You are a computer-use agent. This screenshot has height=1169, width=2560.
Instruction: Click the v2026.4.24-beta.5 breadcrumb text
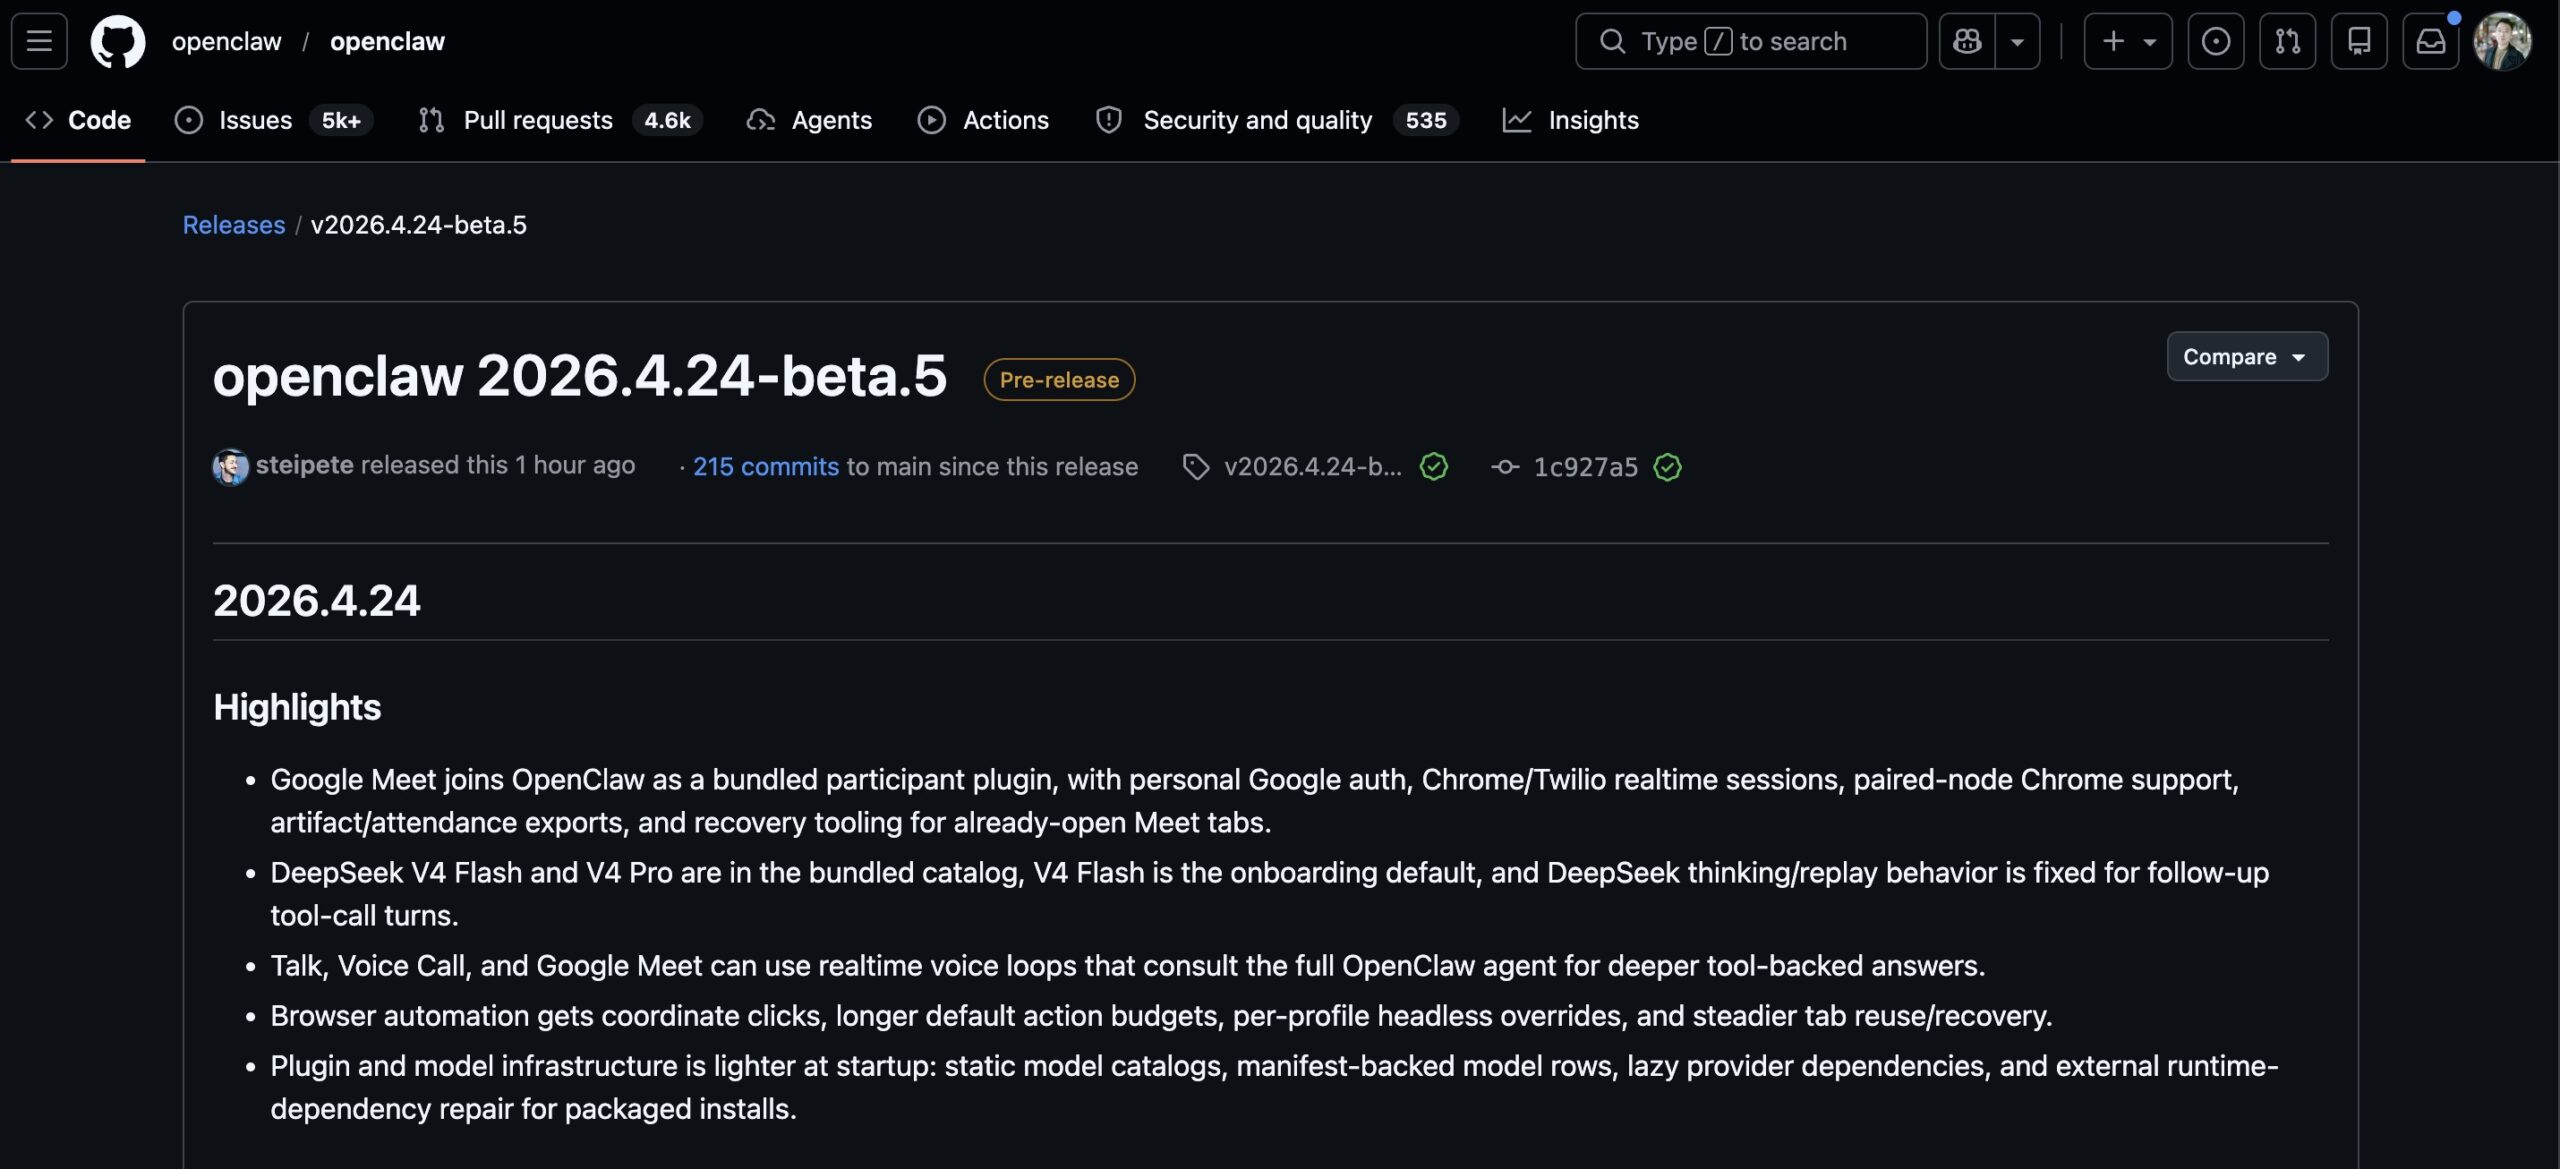coord(419,225)
